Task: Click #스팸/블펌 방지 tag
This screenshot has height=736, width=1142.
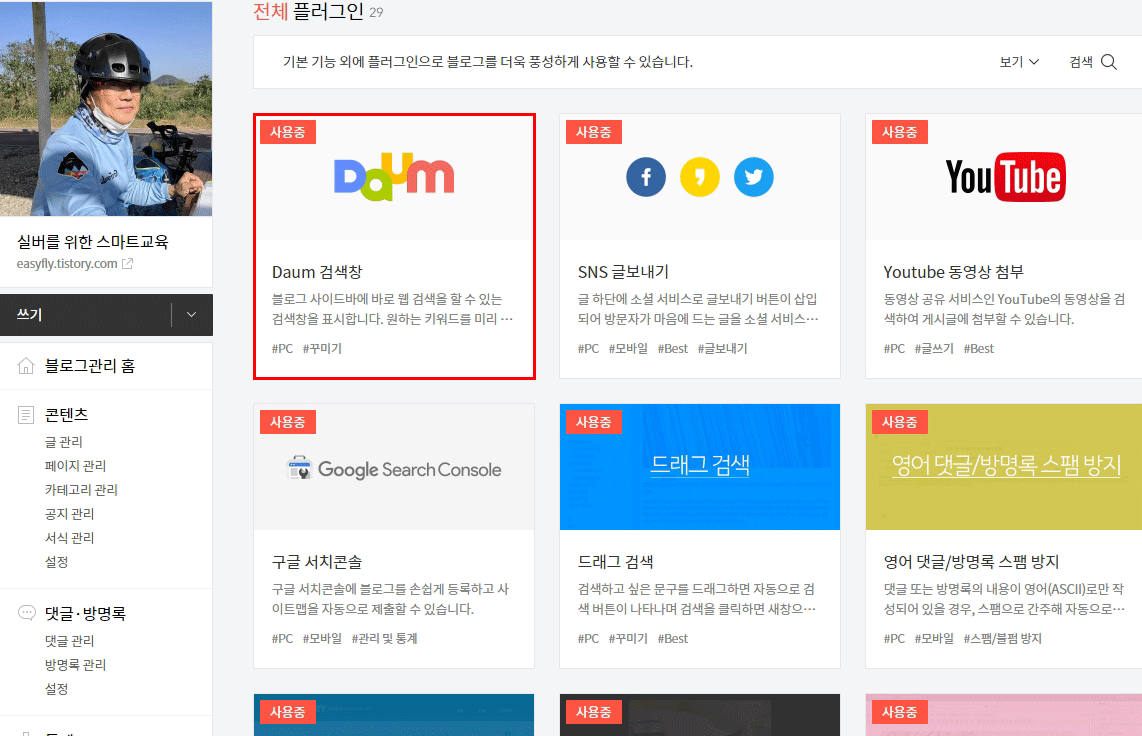Action: point(1002,638)
